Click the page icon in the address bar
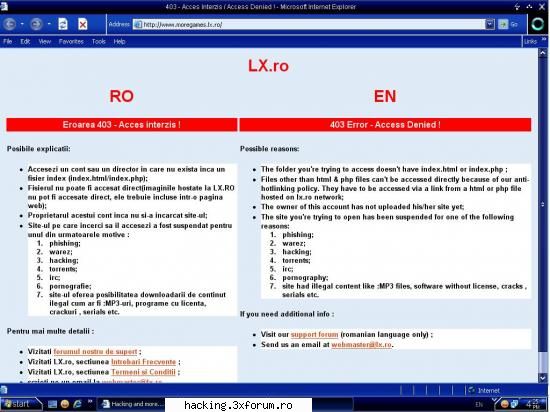 138,24
